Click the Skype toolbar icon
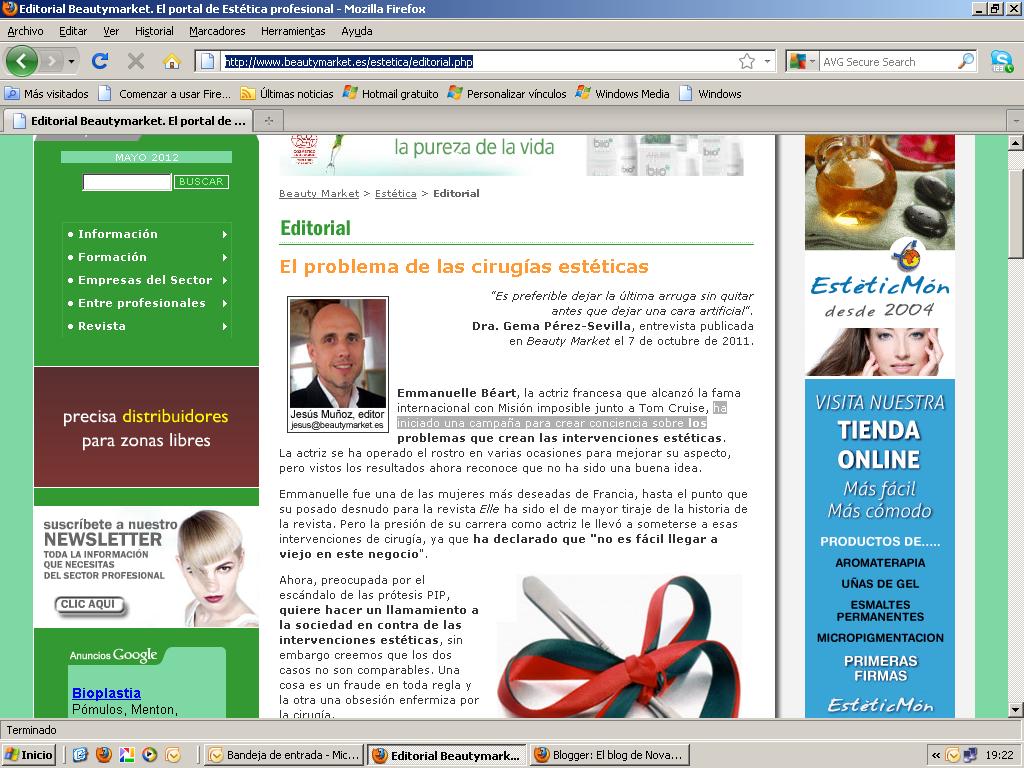Image resolution: width=1024 pixels, height=768 pixels. pos(1001,61)
